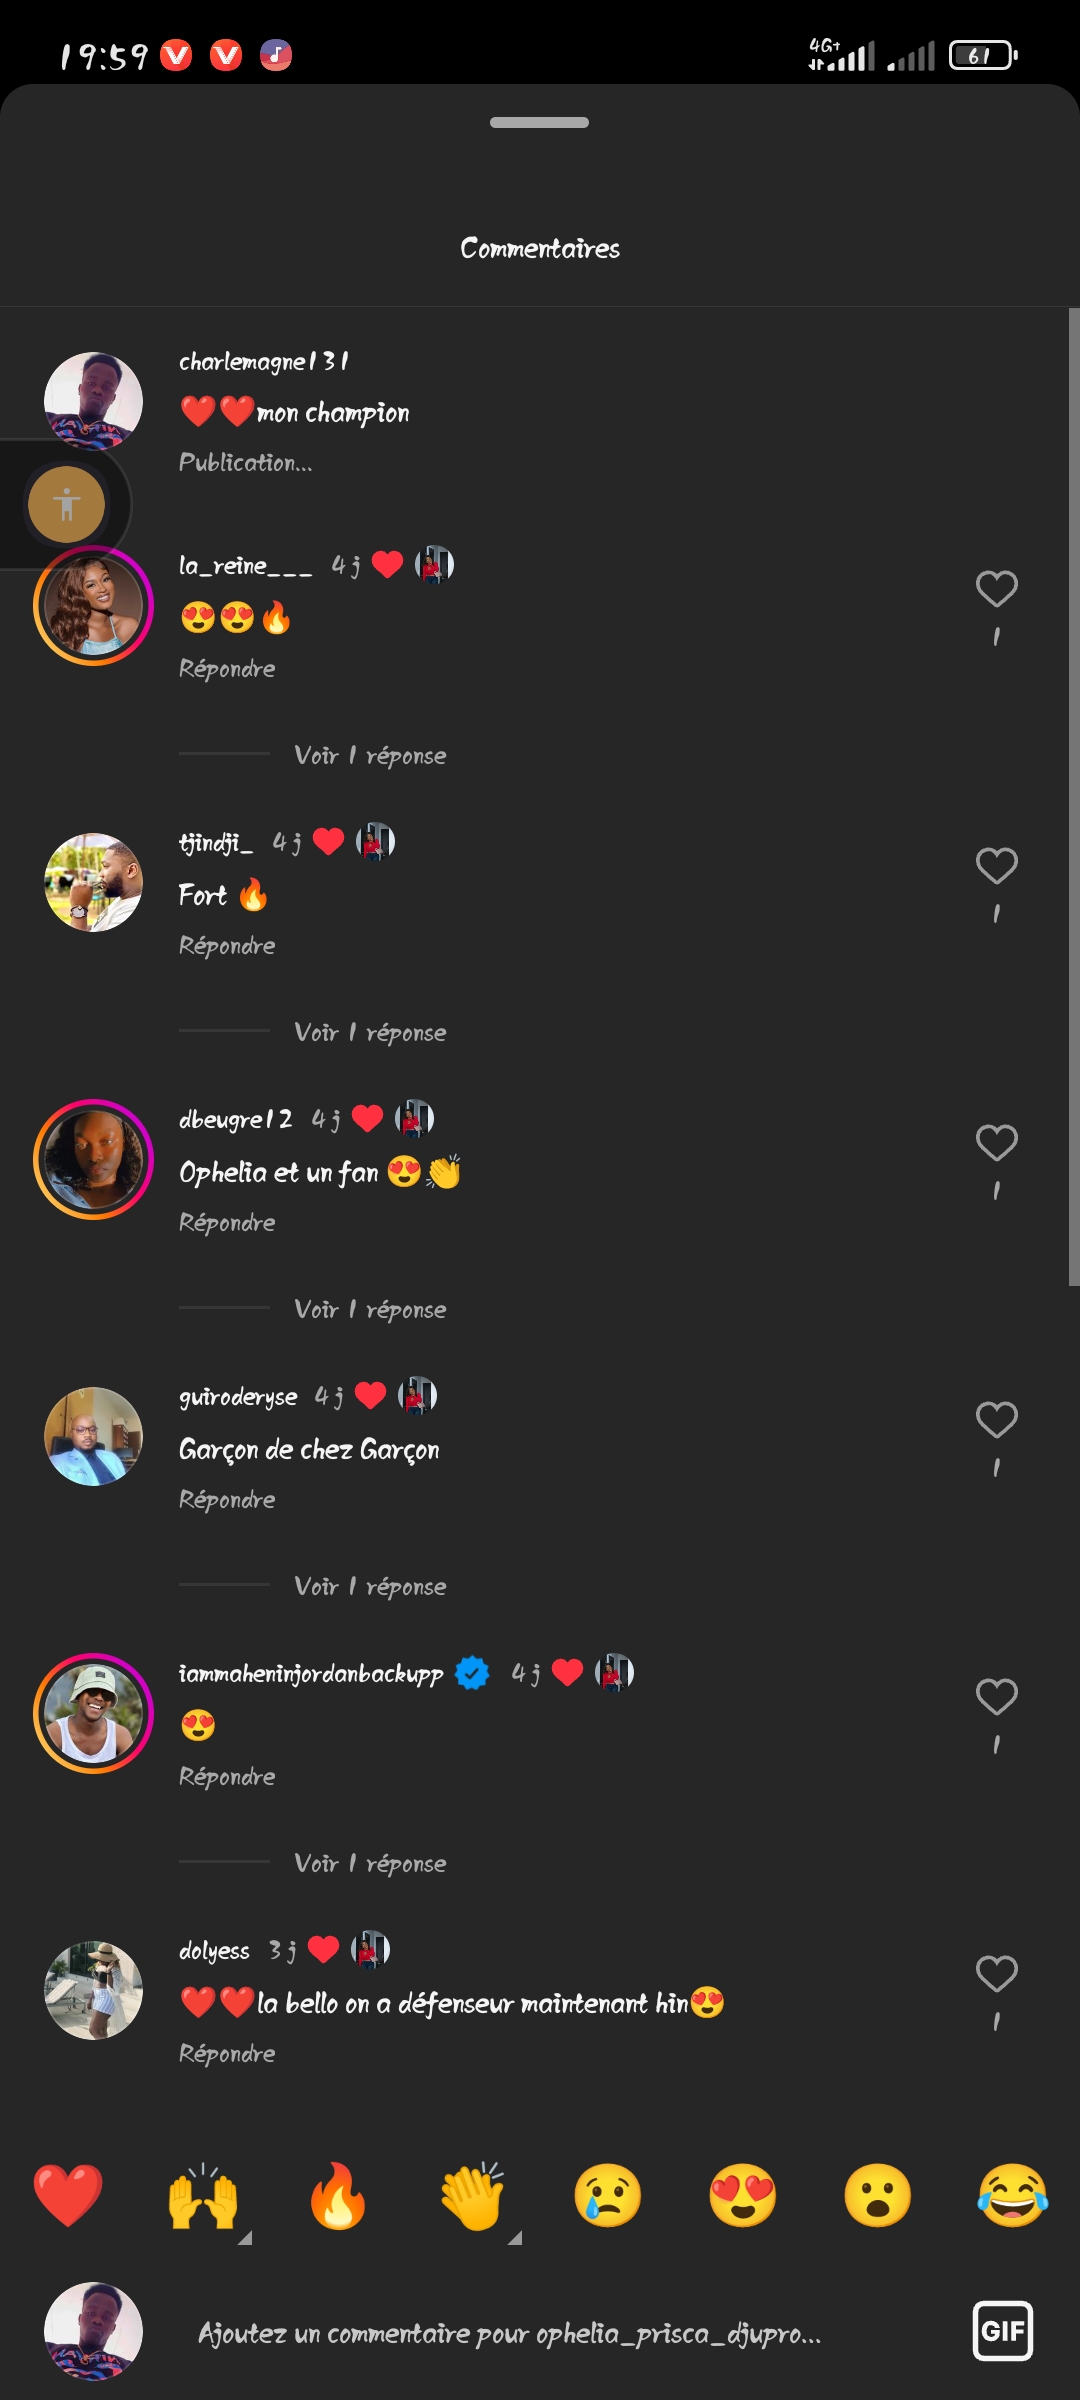Tap the red heart quick emoji reaction
Viewport: 1080px width, 2400px height.
[x=68, y=2195]
